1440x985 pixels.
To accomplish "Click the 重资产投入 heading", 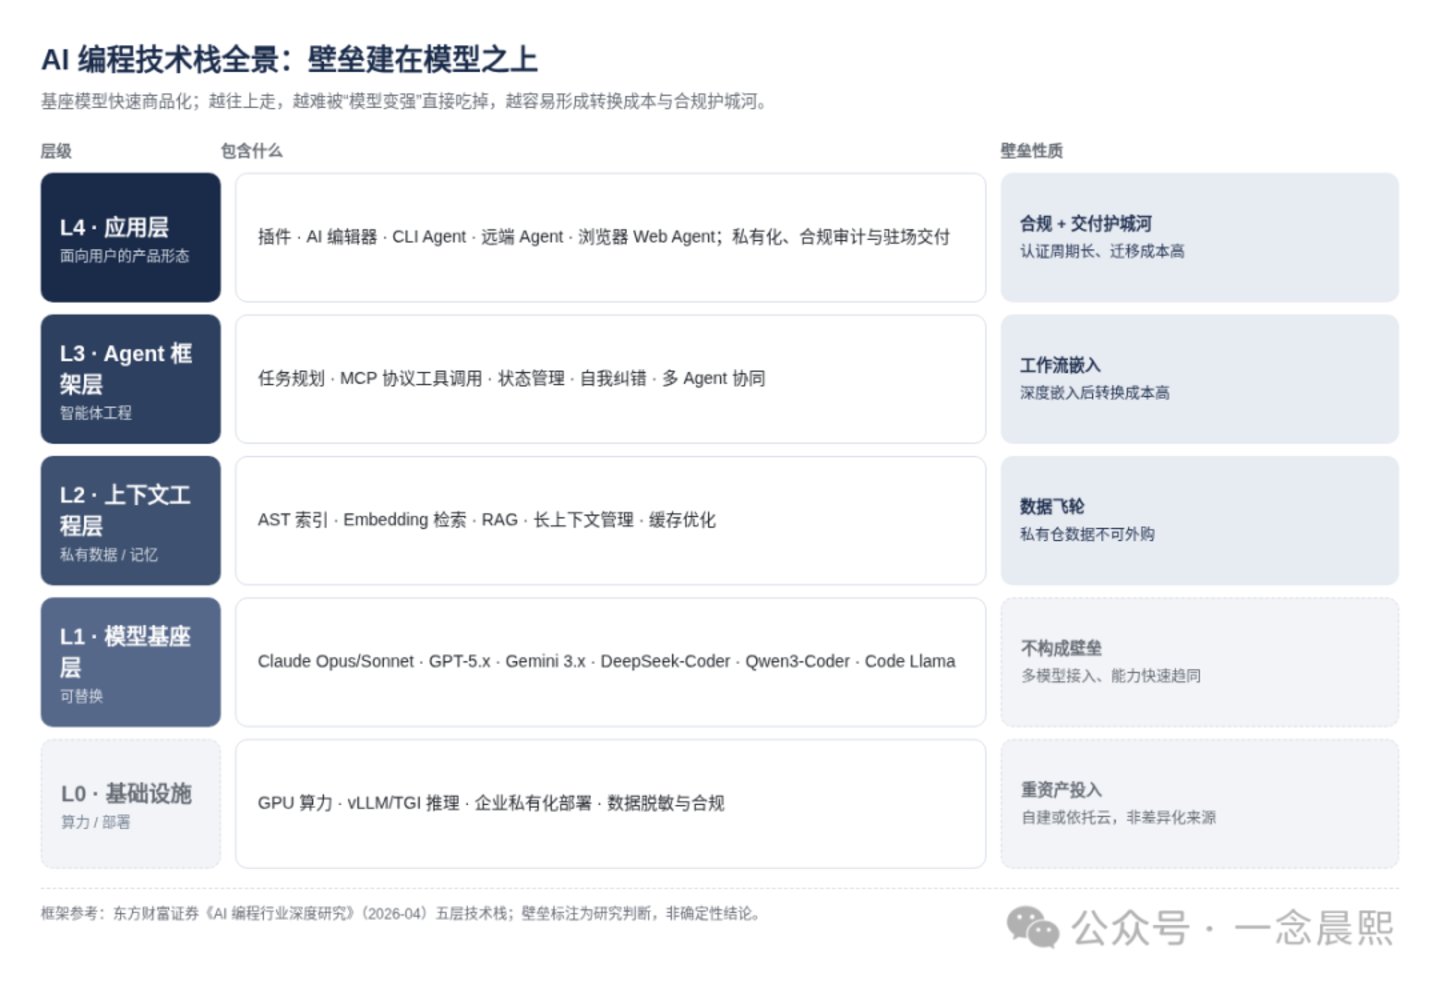I will click(x=1061, y=790).
